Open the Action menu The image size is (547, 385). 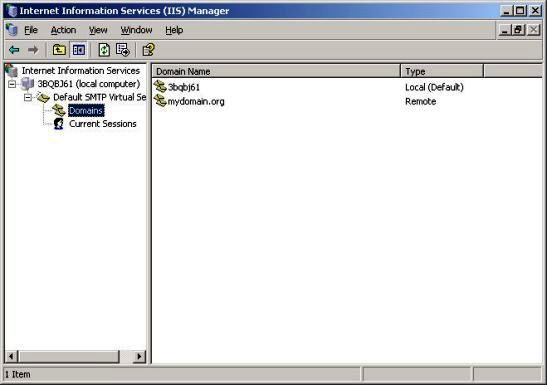coord(63,30)
